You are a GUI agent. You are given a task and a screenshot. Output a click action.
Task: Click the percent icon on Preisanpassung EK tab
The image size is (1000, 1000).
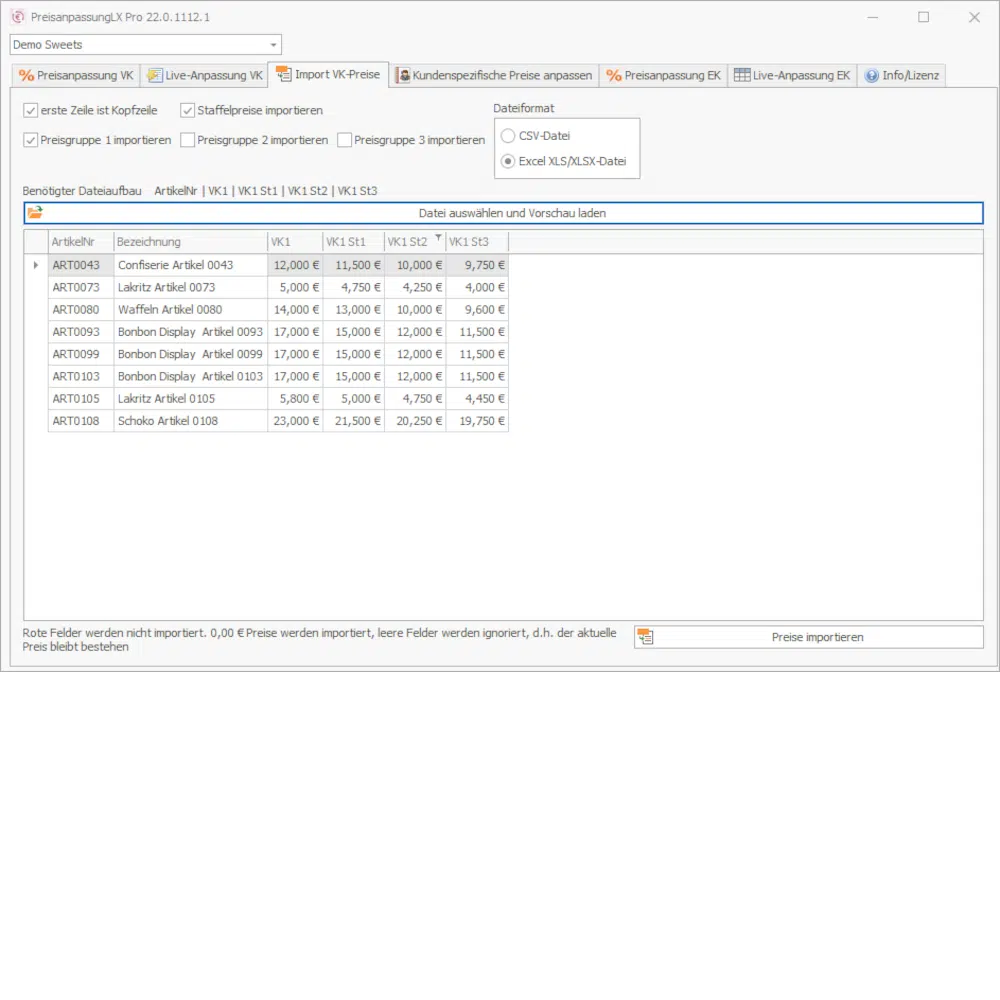[614, 76]
